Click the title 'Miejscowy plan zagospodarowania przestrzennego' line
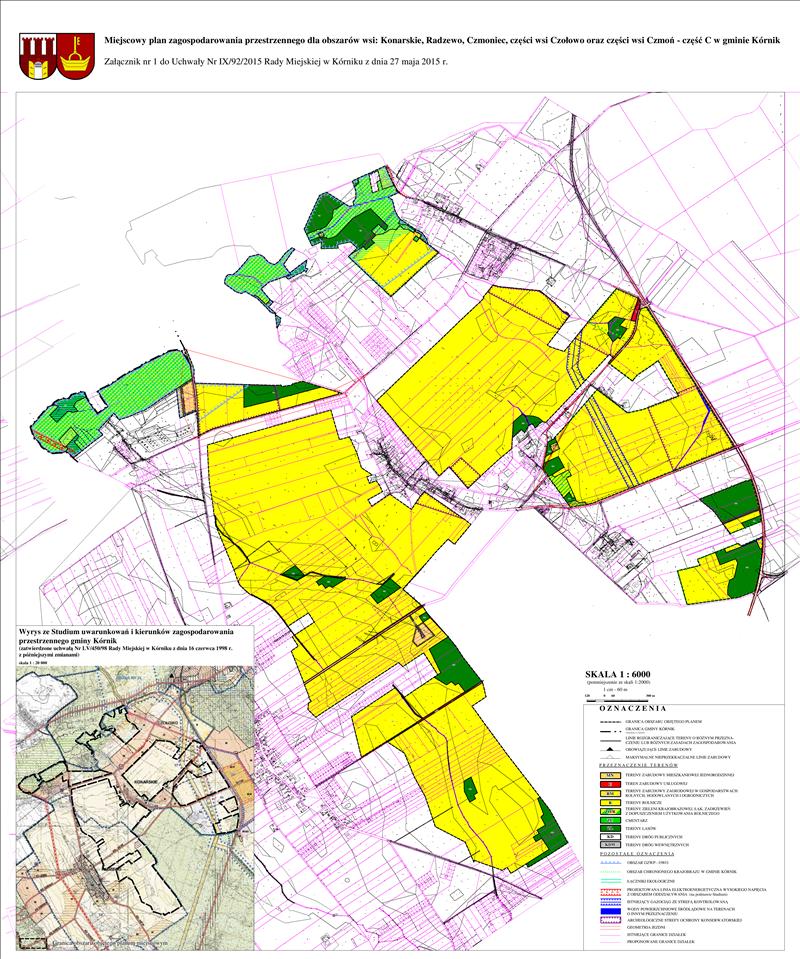The width and height of the screenshot is (800, 959). click(x=442, y=40)
